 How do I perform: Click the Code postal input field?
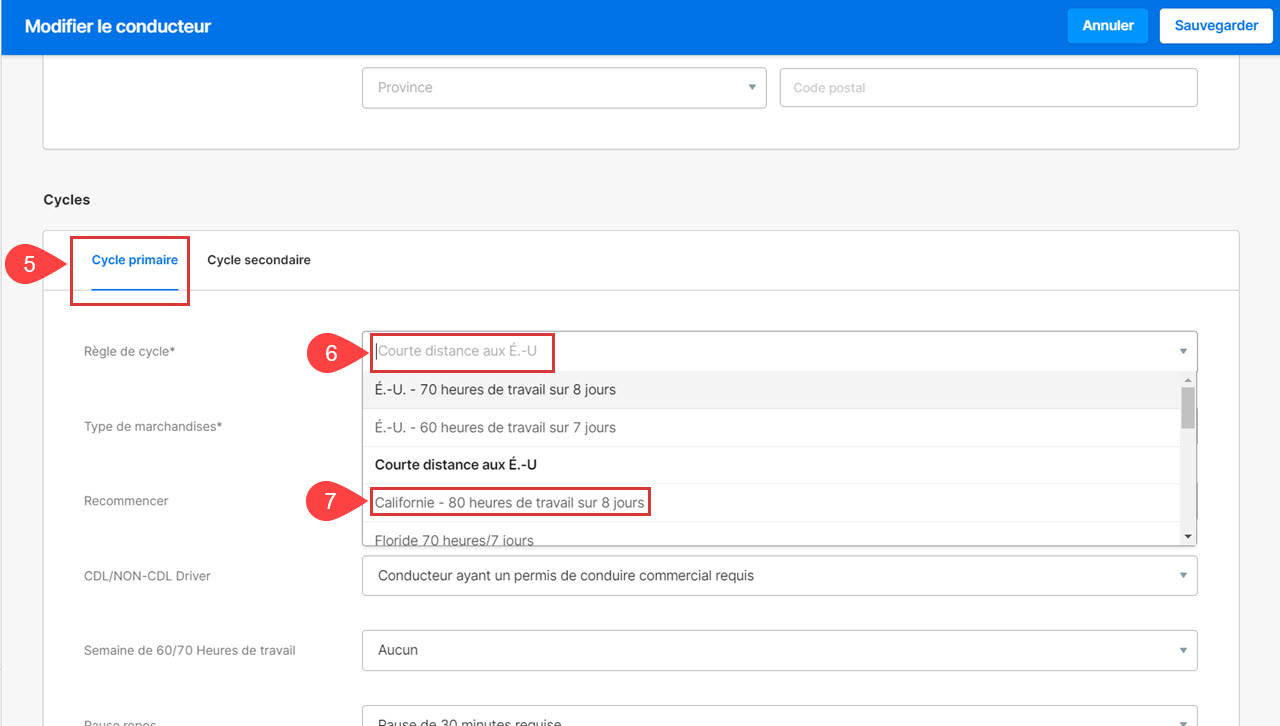tap(988, 88)
